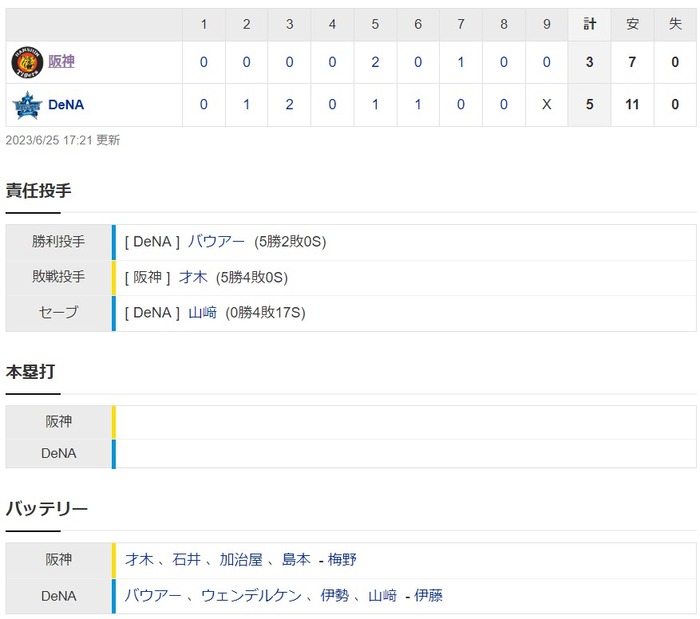This screenshot has width=700, height=619.
Task: Open the DeNA team link in scoreboard
Action: (66, 104)
